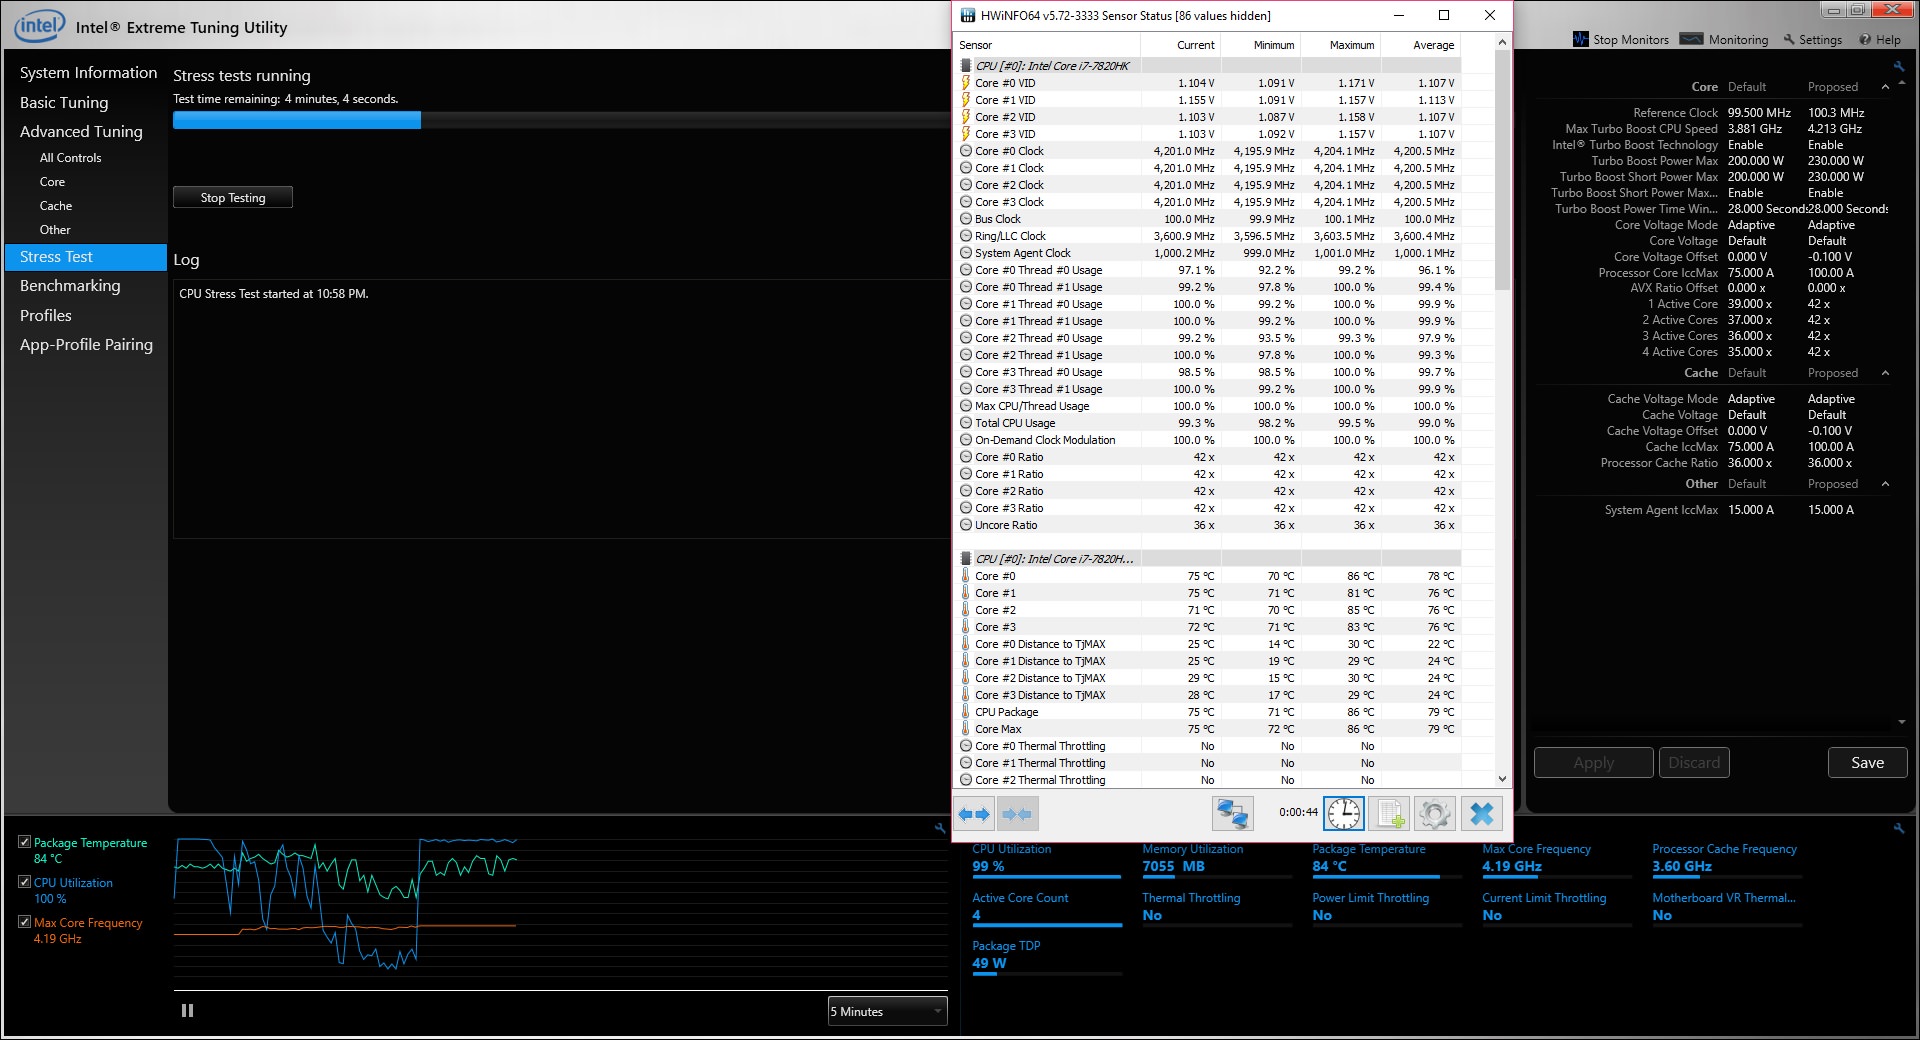Click the Stop Monitors waveform icon

[x=1581, y=39]
